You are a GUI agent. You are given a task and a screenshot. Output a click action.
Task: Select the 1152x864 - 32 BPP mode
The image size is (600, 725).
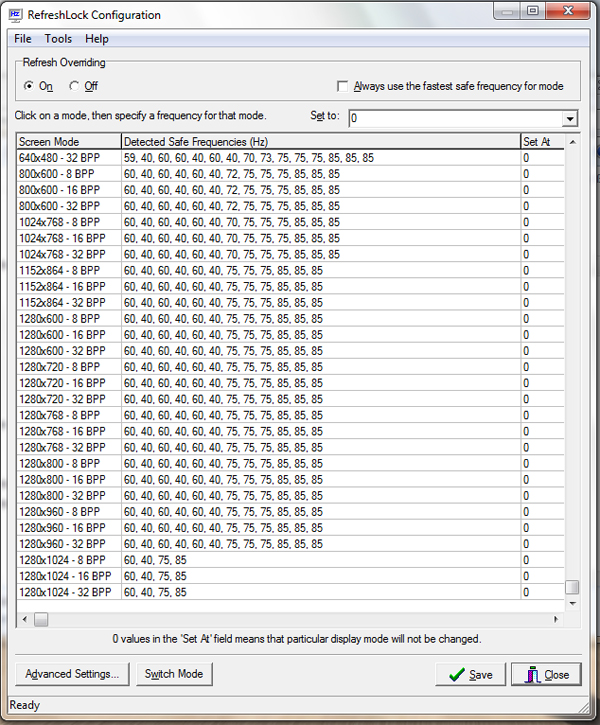pos(290,302)
